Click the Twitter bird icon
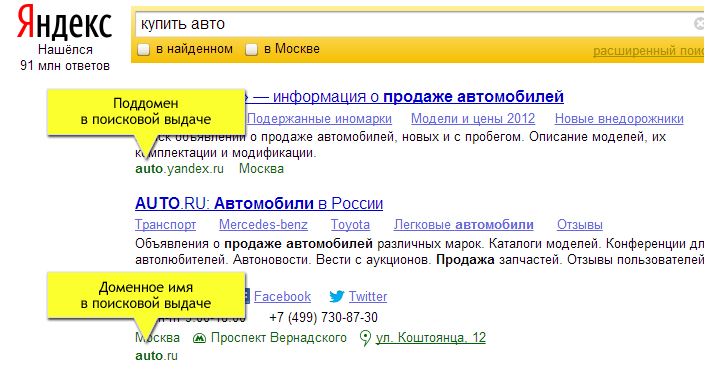This screenshot has height=374, width=704. [336, 296]
